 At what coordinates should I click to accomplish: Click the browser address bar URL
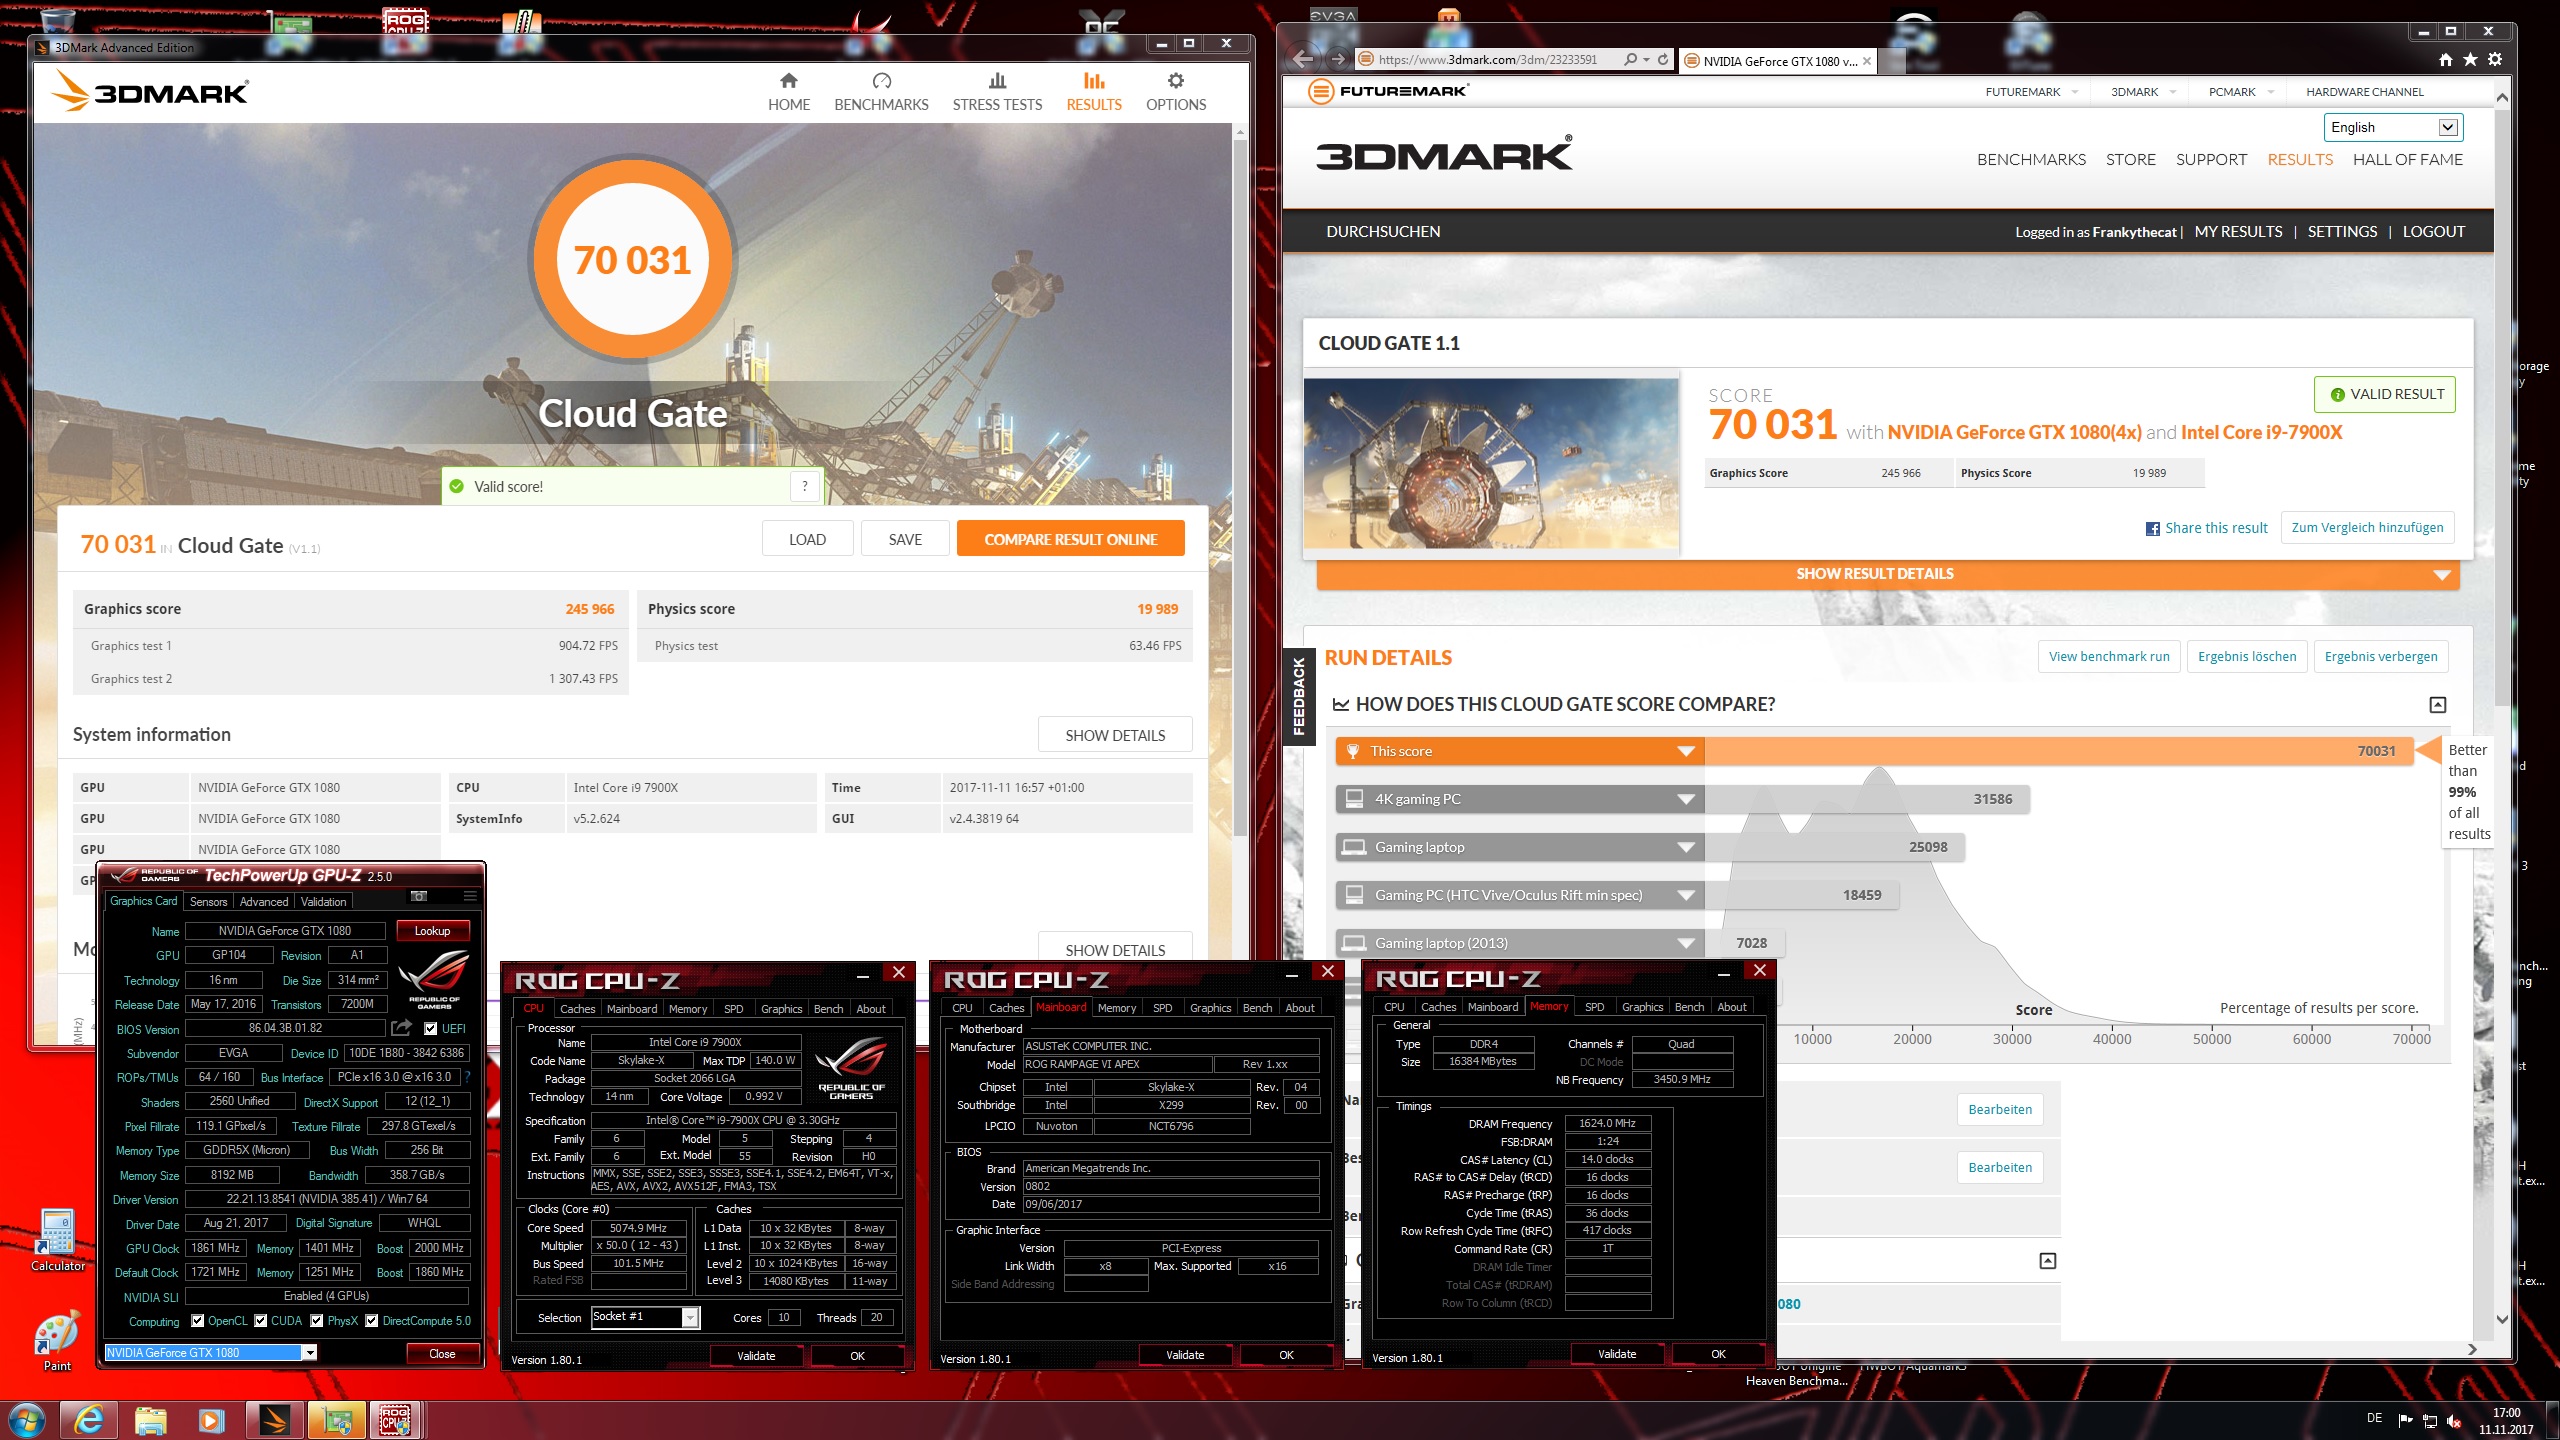1488,60
